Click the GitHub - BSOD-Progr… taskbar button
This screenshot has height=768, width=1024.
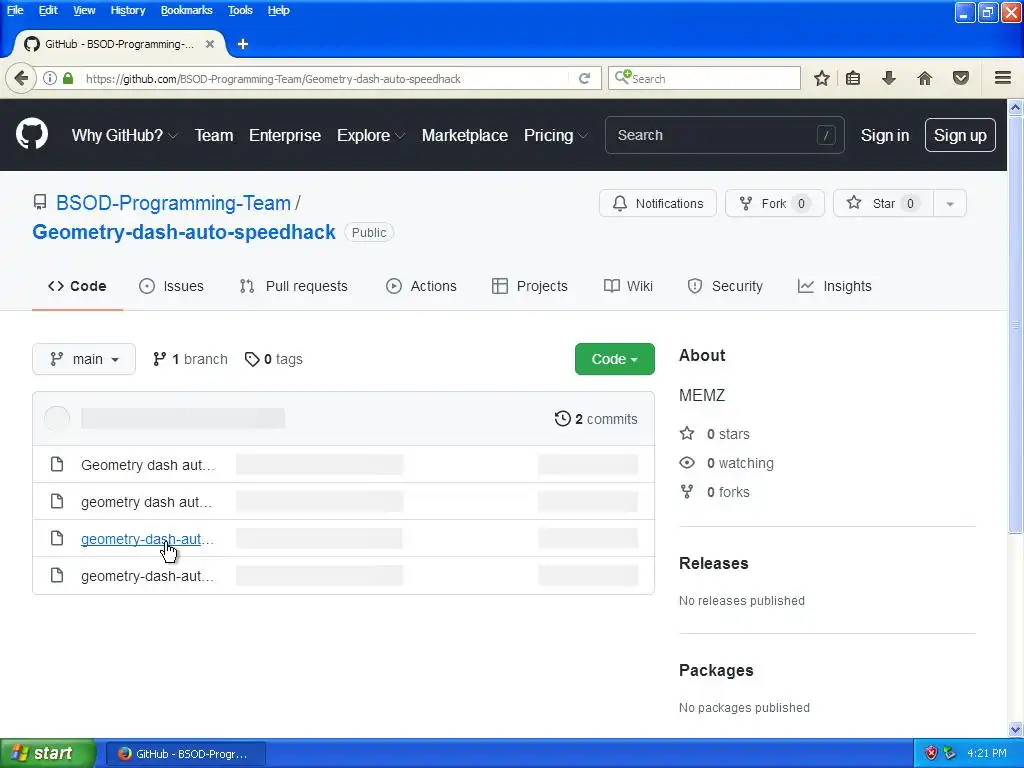pos(185,754)
